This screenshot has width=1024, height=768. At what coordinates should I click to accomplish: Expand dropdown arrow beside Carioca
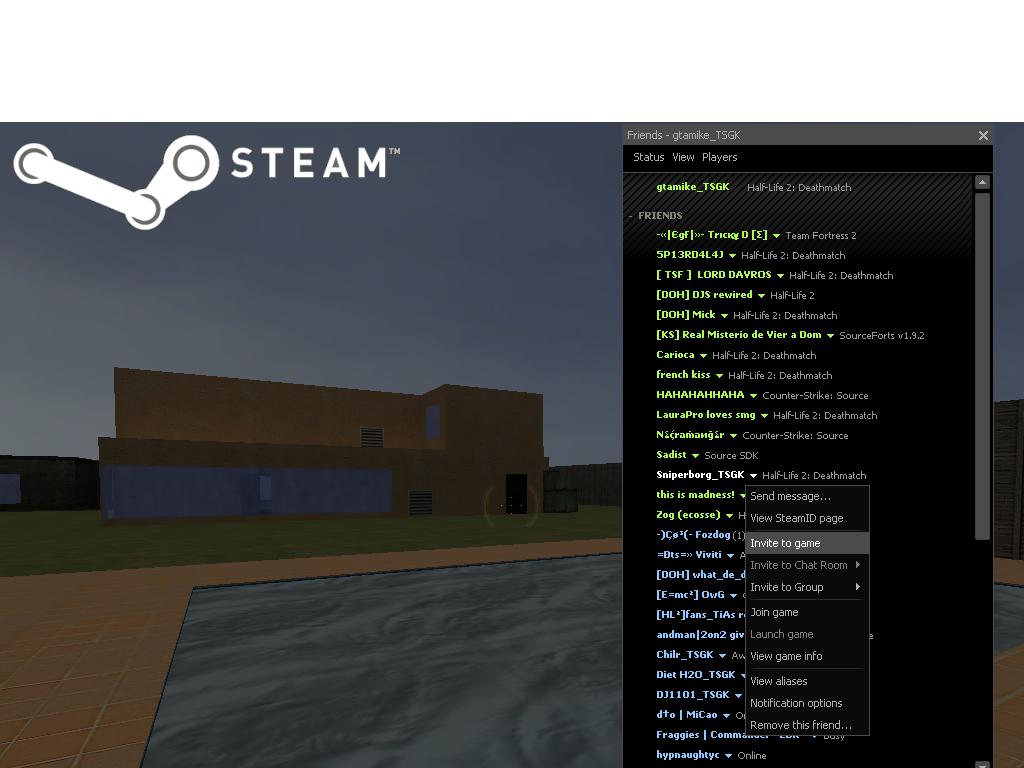703,356
